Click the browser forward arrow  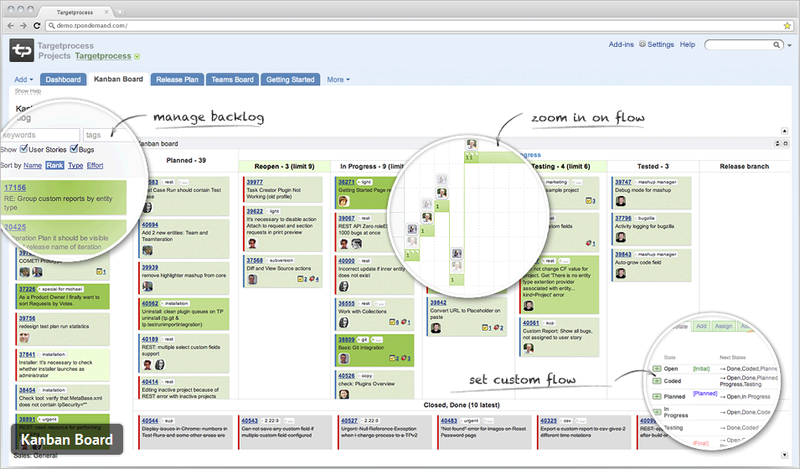click(x=23, y=26)
